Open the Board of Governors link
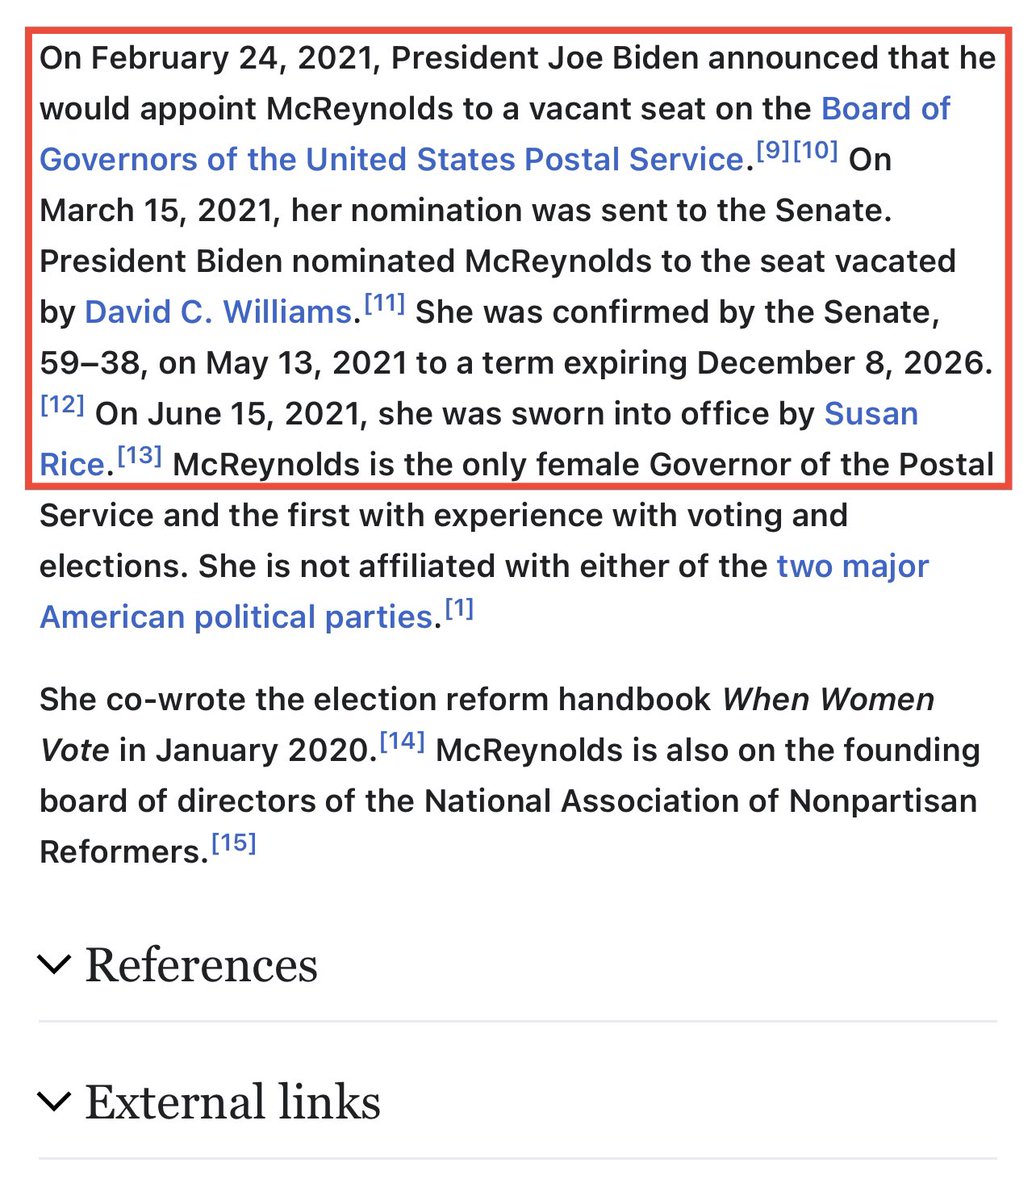The height and width of the screenshot is (1200, 1036). click(390, 159)
